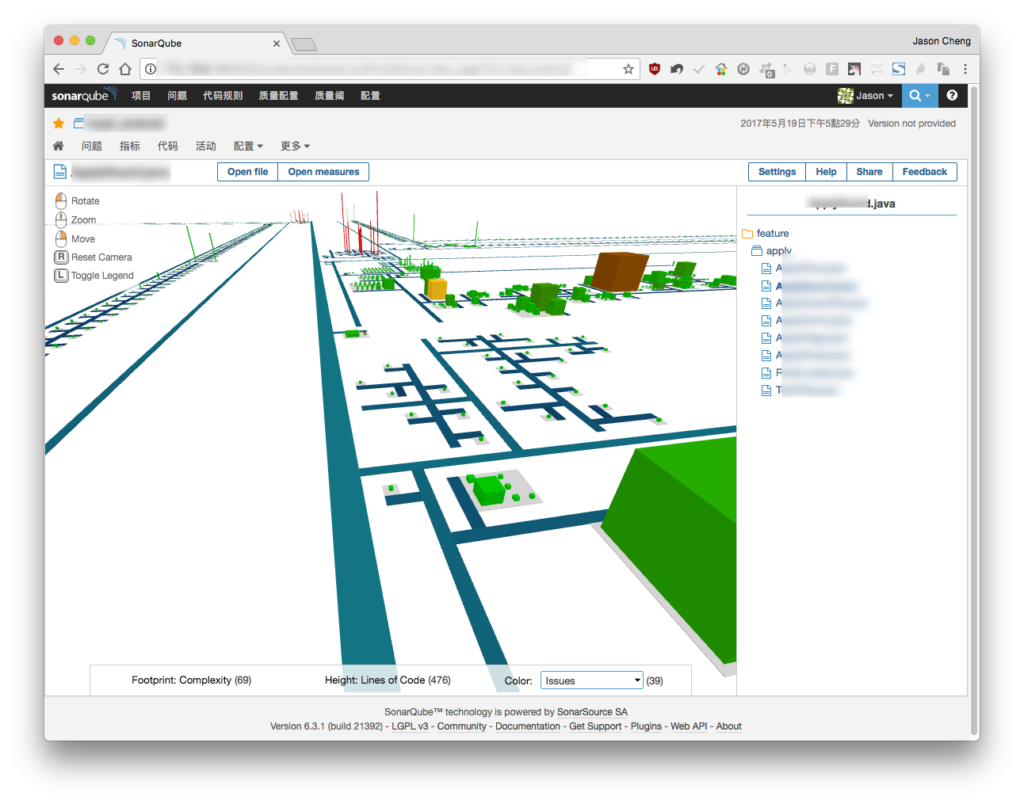Toggle the orange favorite star for the project
Screen dimensions: 1024x804
click(59, 123)
